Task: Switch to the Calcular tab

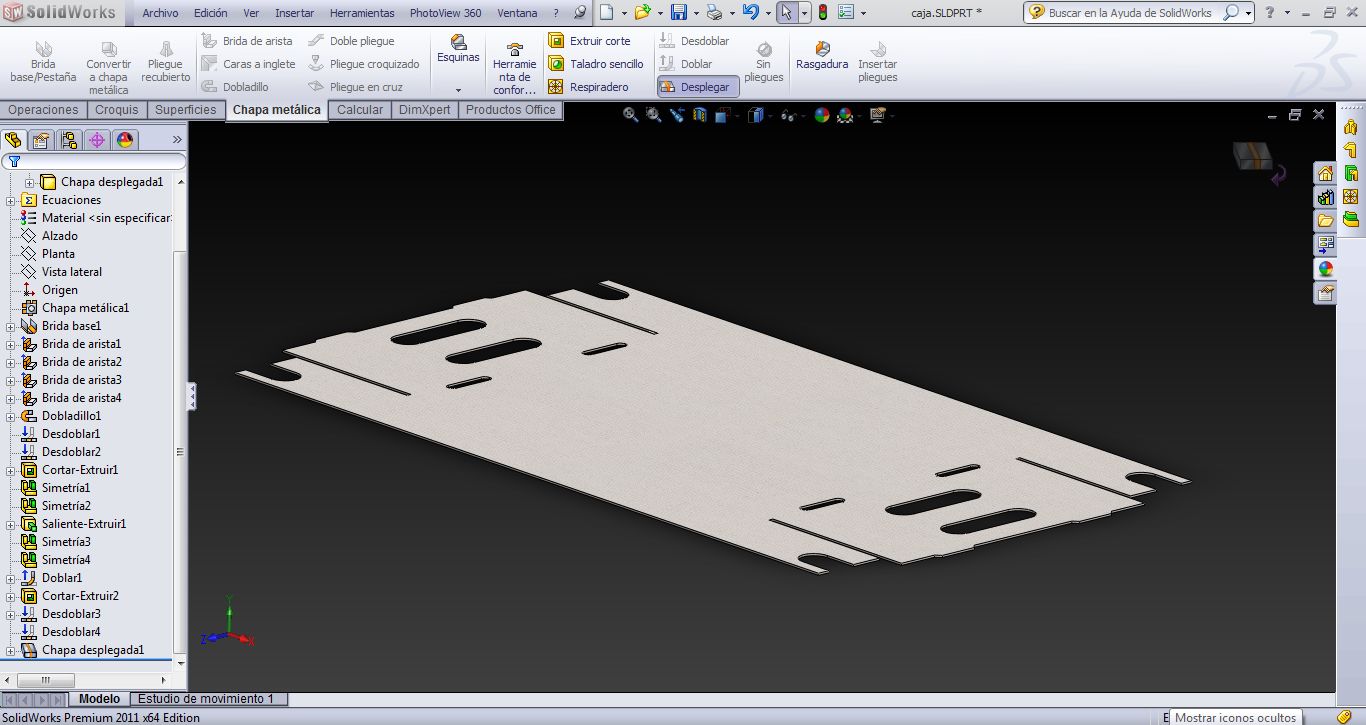Action: pyautogui.click(x=360, y=110)
